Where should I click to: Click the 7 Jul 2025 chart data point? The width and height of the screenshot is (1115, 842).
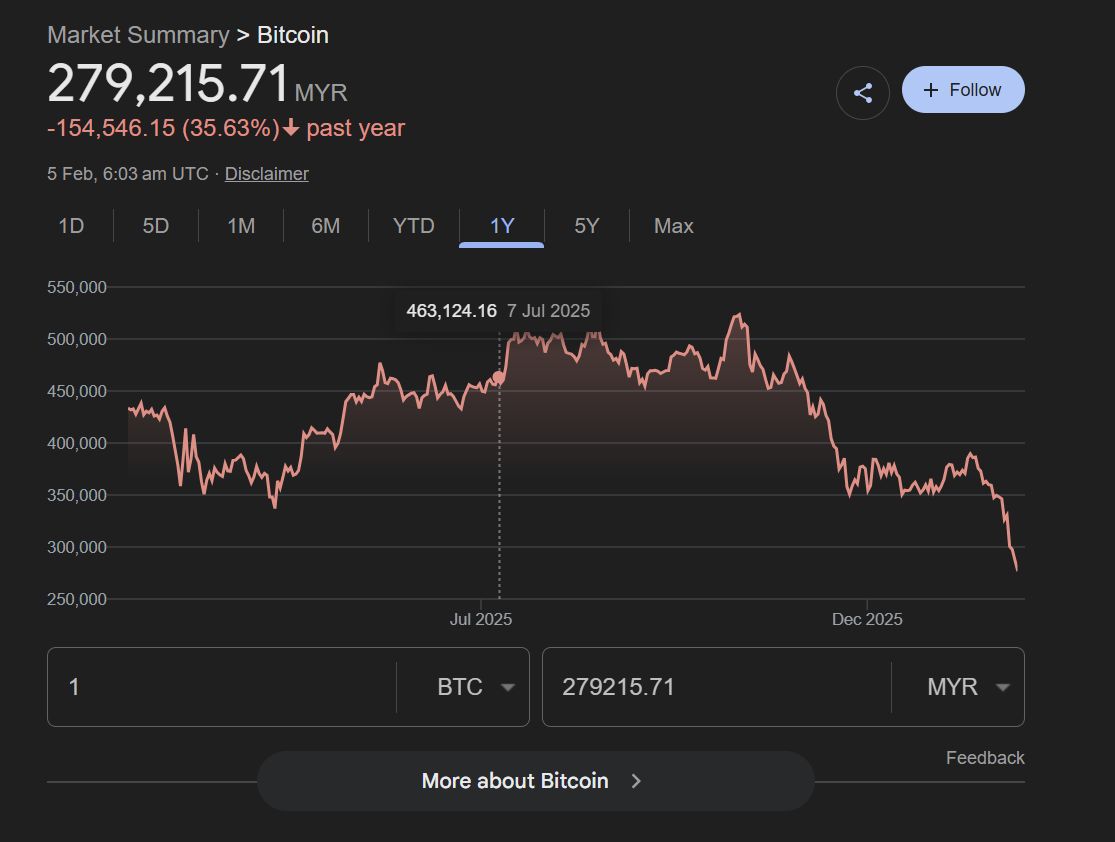499,377
